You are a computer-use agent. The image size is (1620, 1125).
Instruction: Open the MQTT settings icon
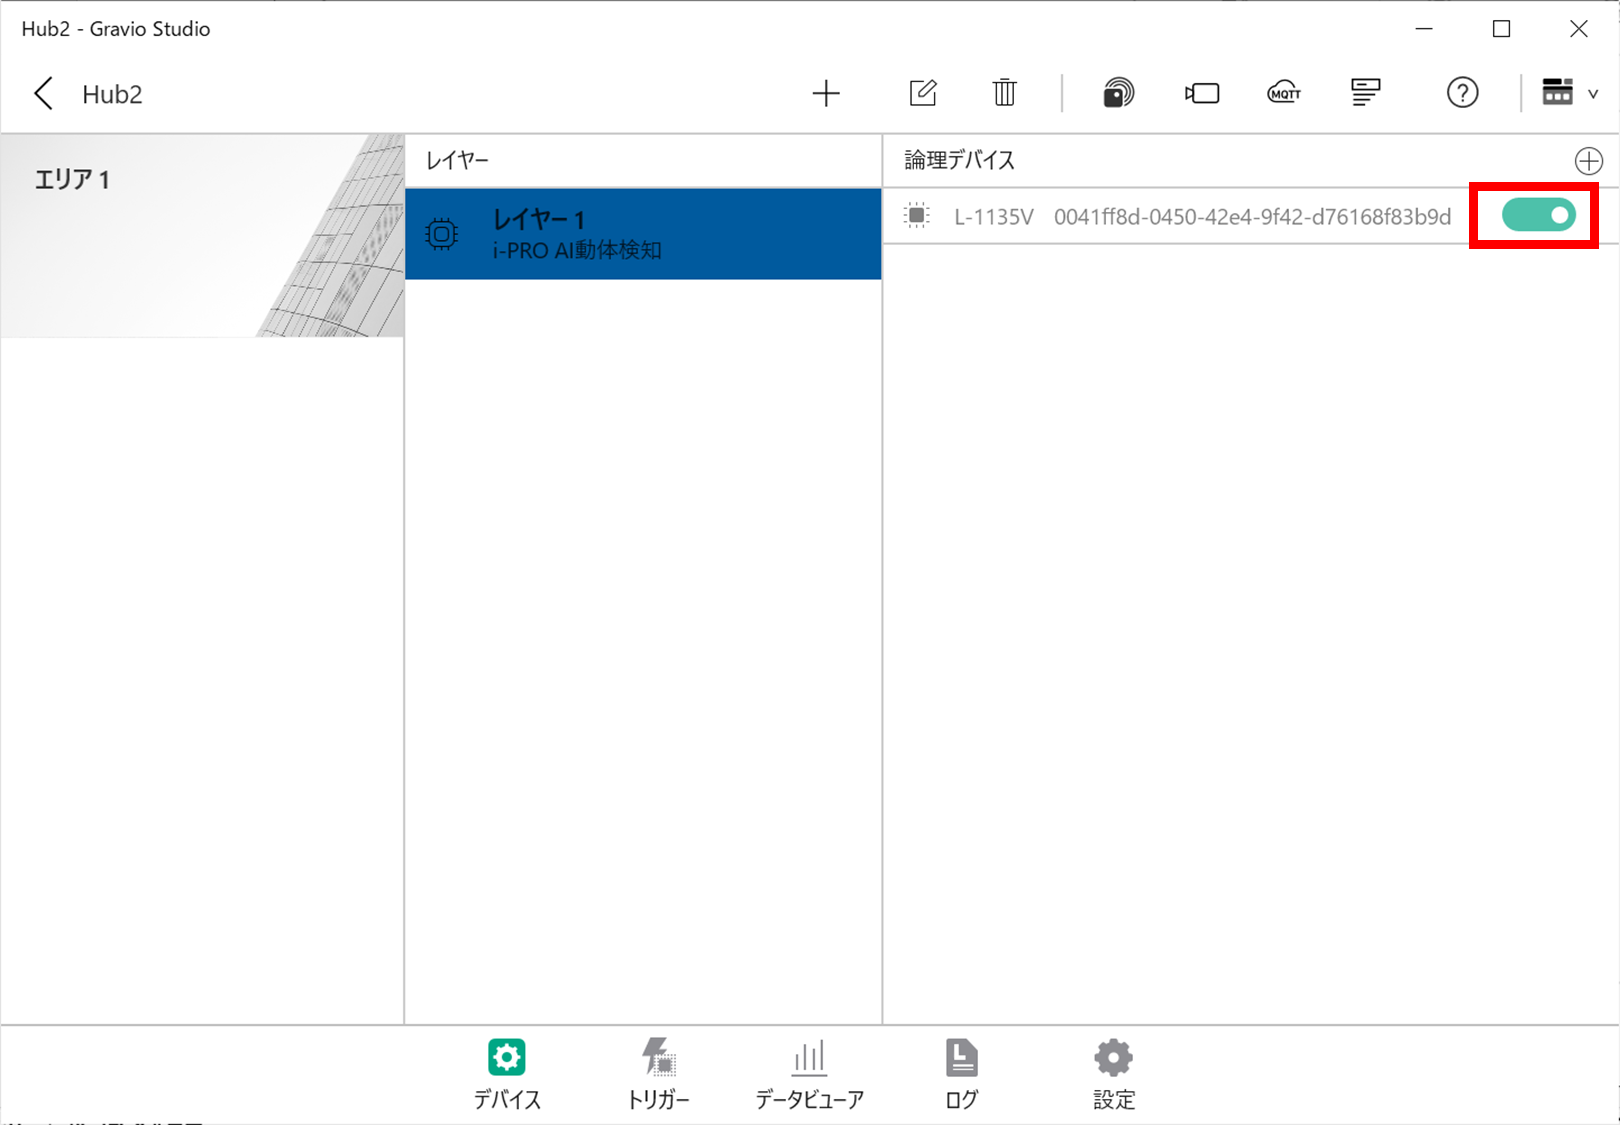tap(1284, 93)
